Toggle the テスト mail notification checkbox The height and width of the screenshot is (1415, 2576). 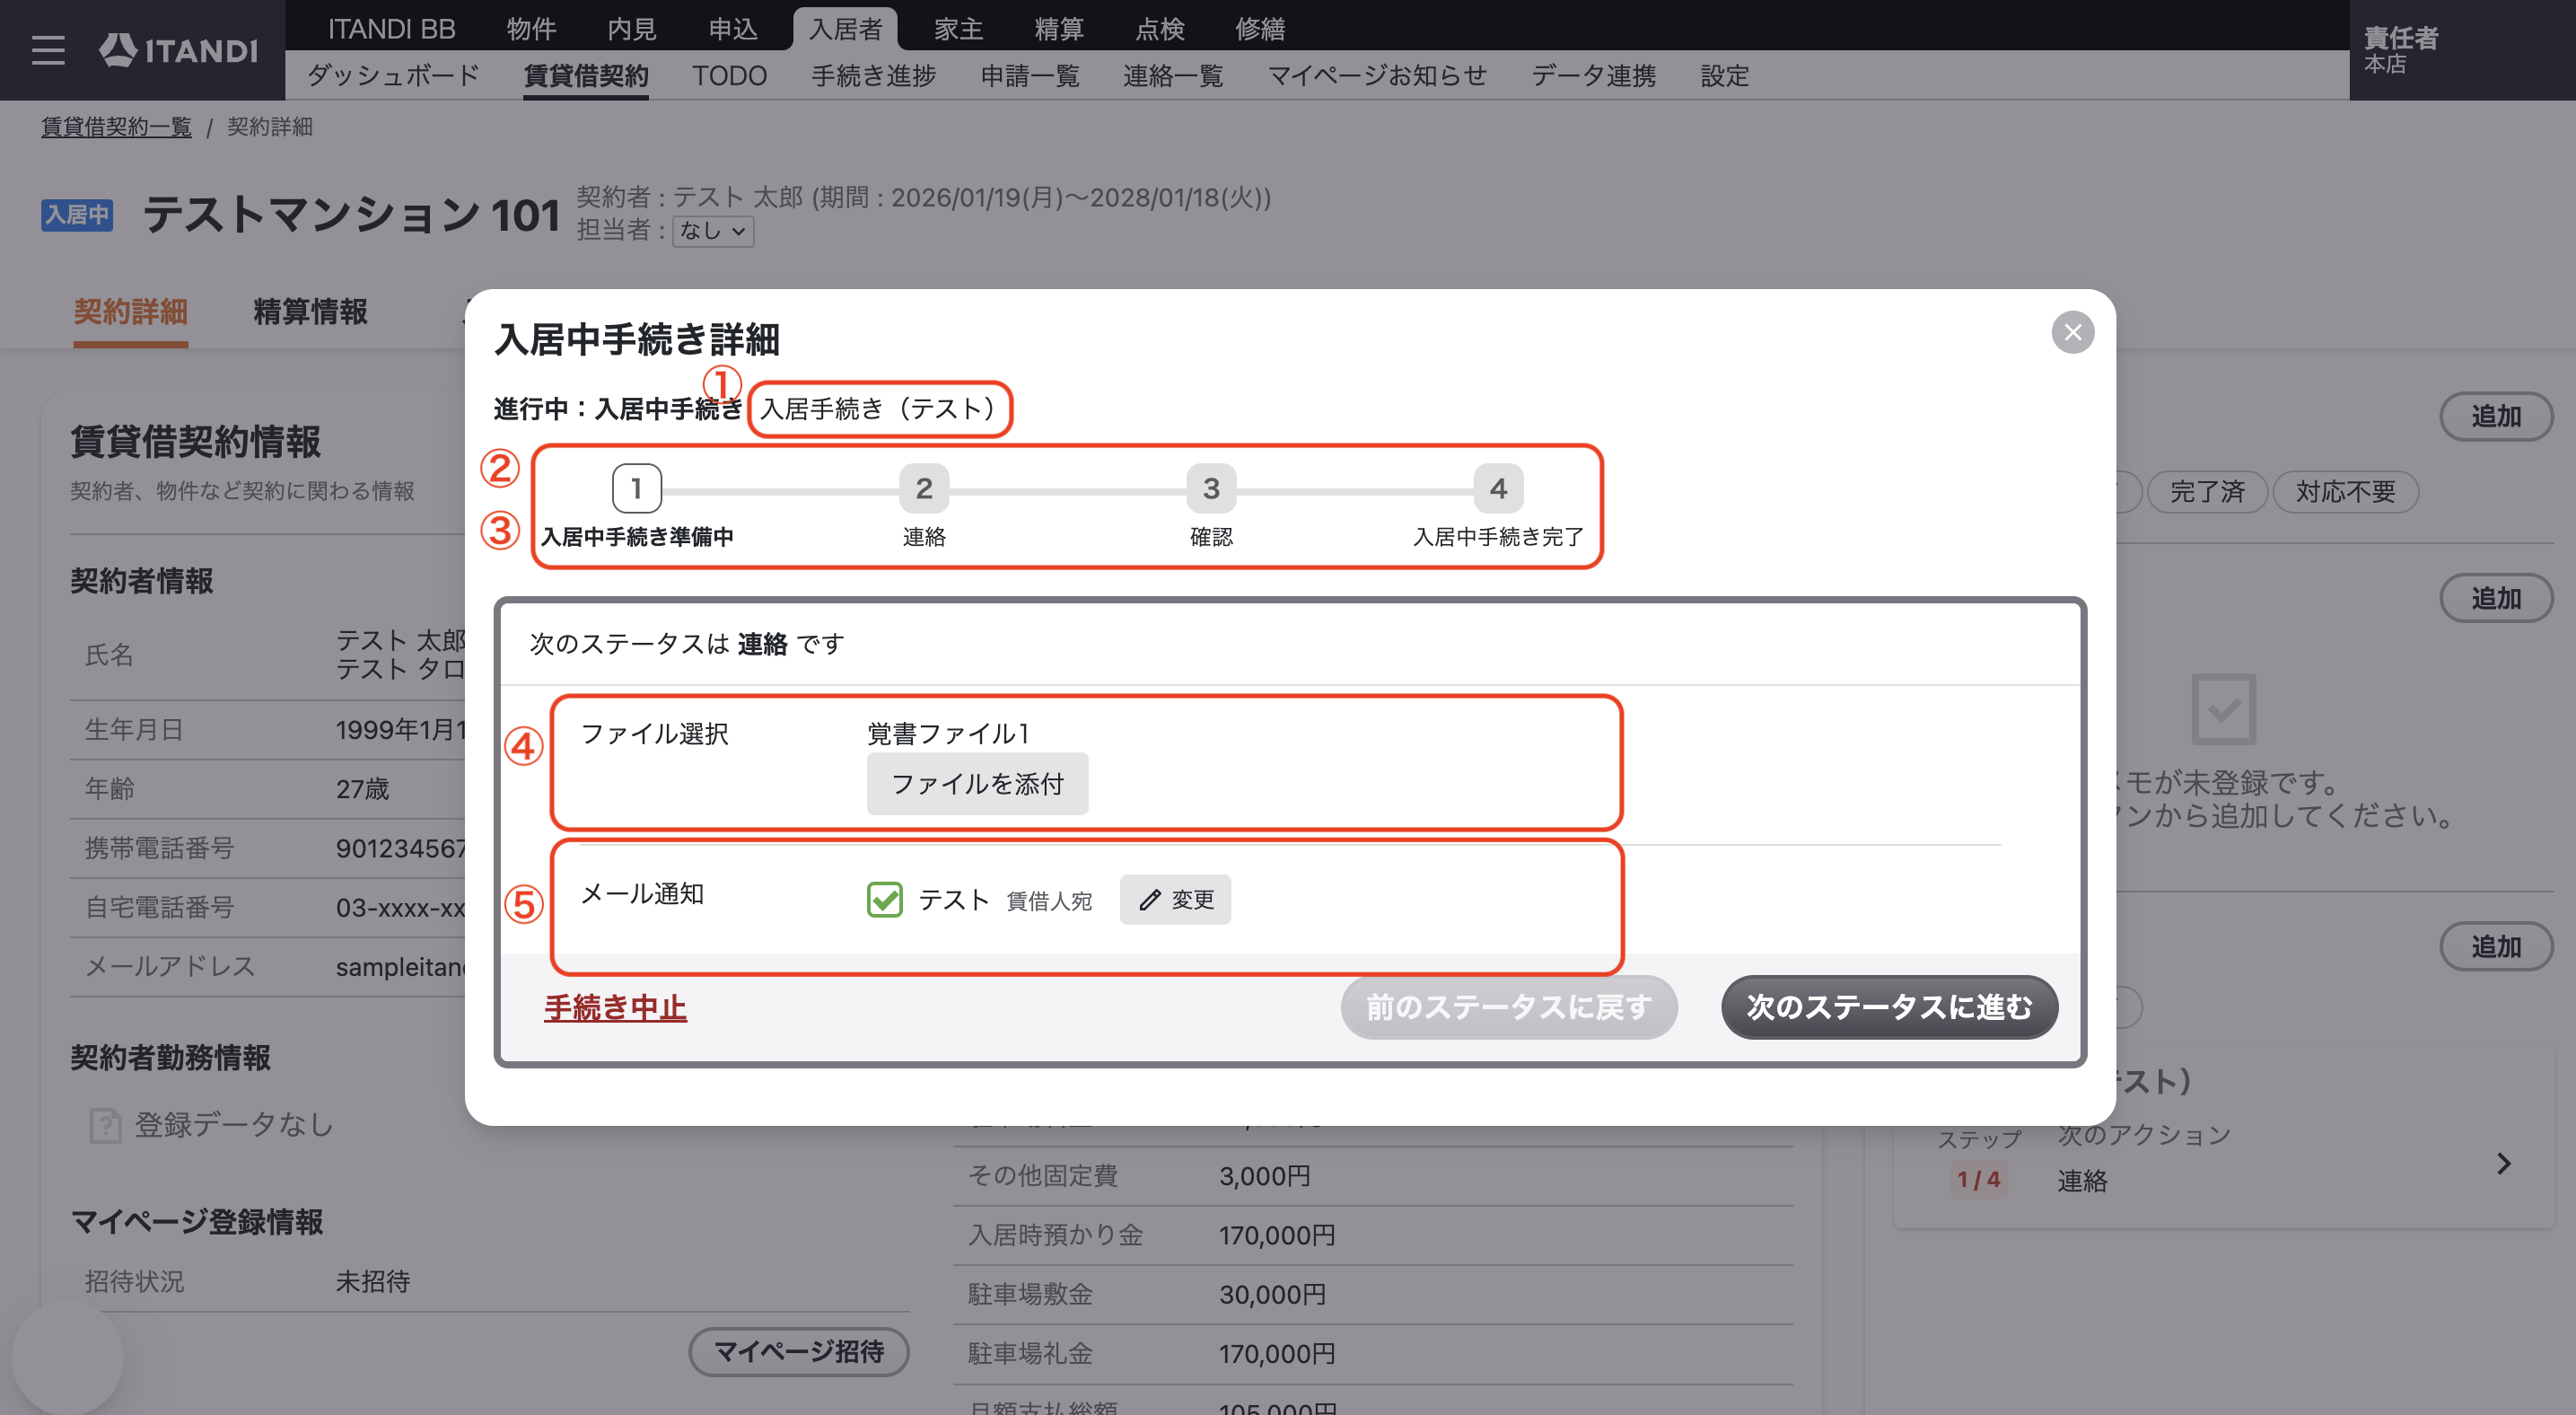click(885, 900)
